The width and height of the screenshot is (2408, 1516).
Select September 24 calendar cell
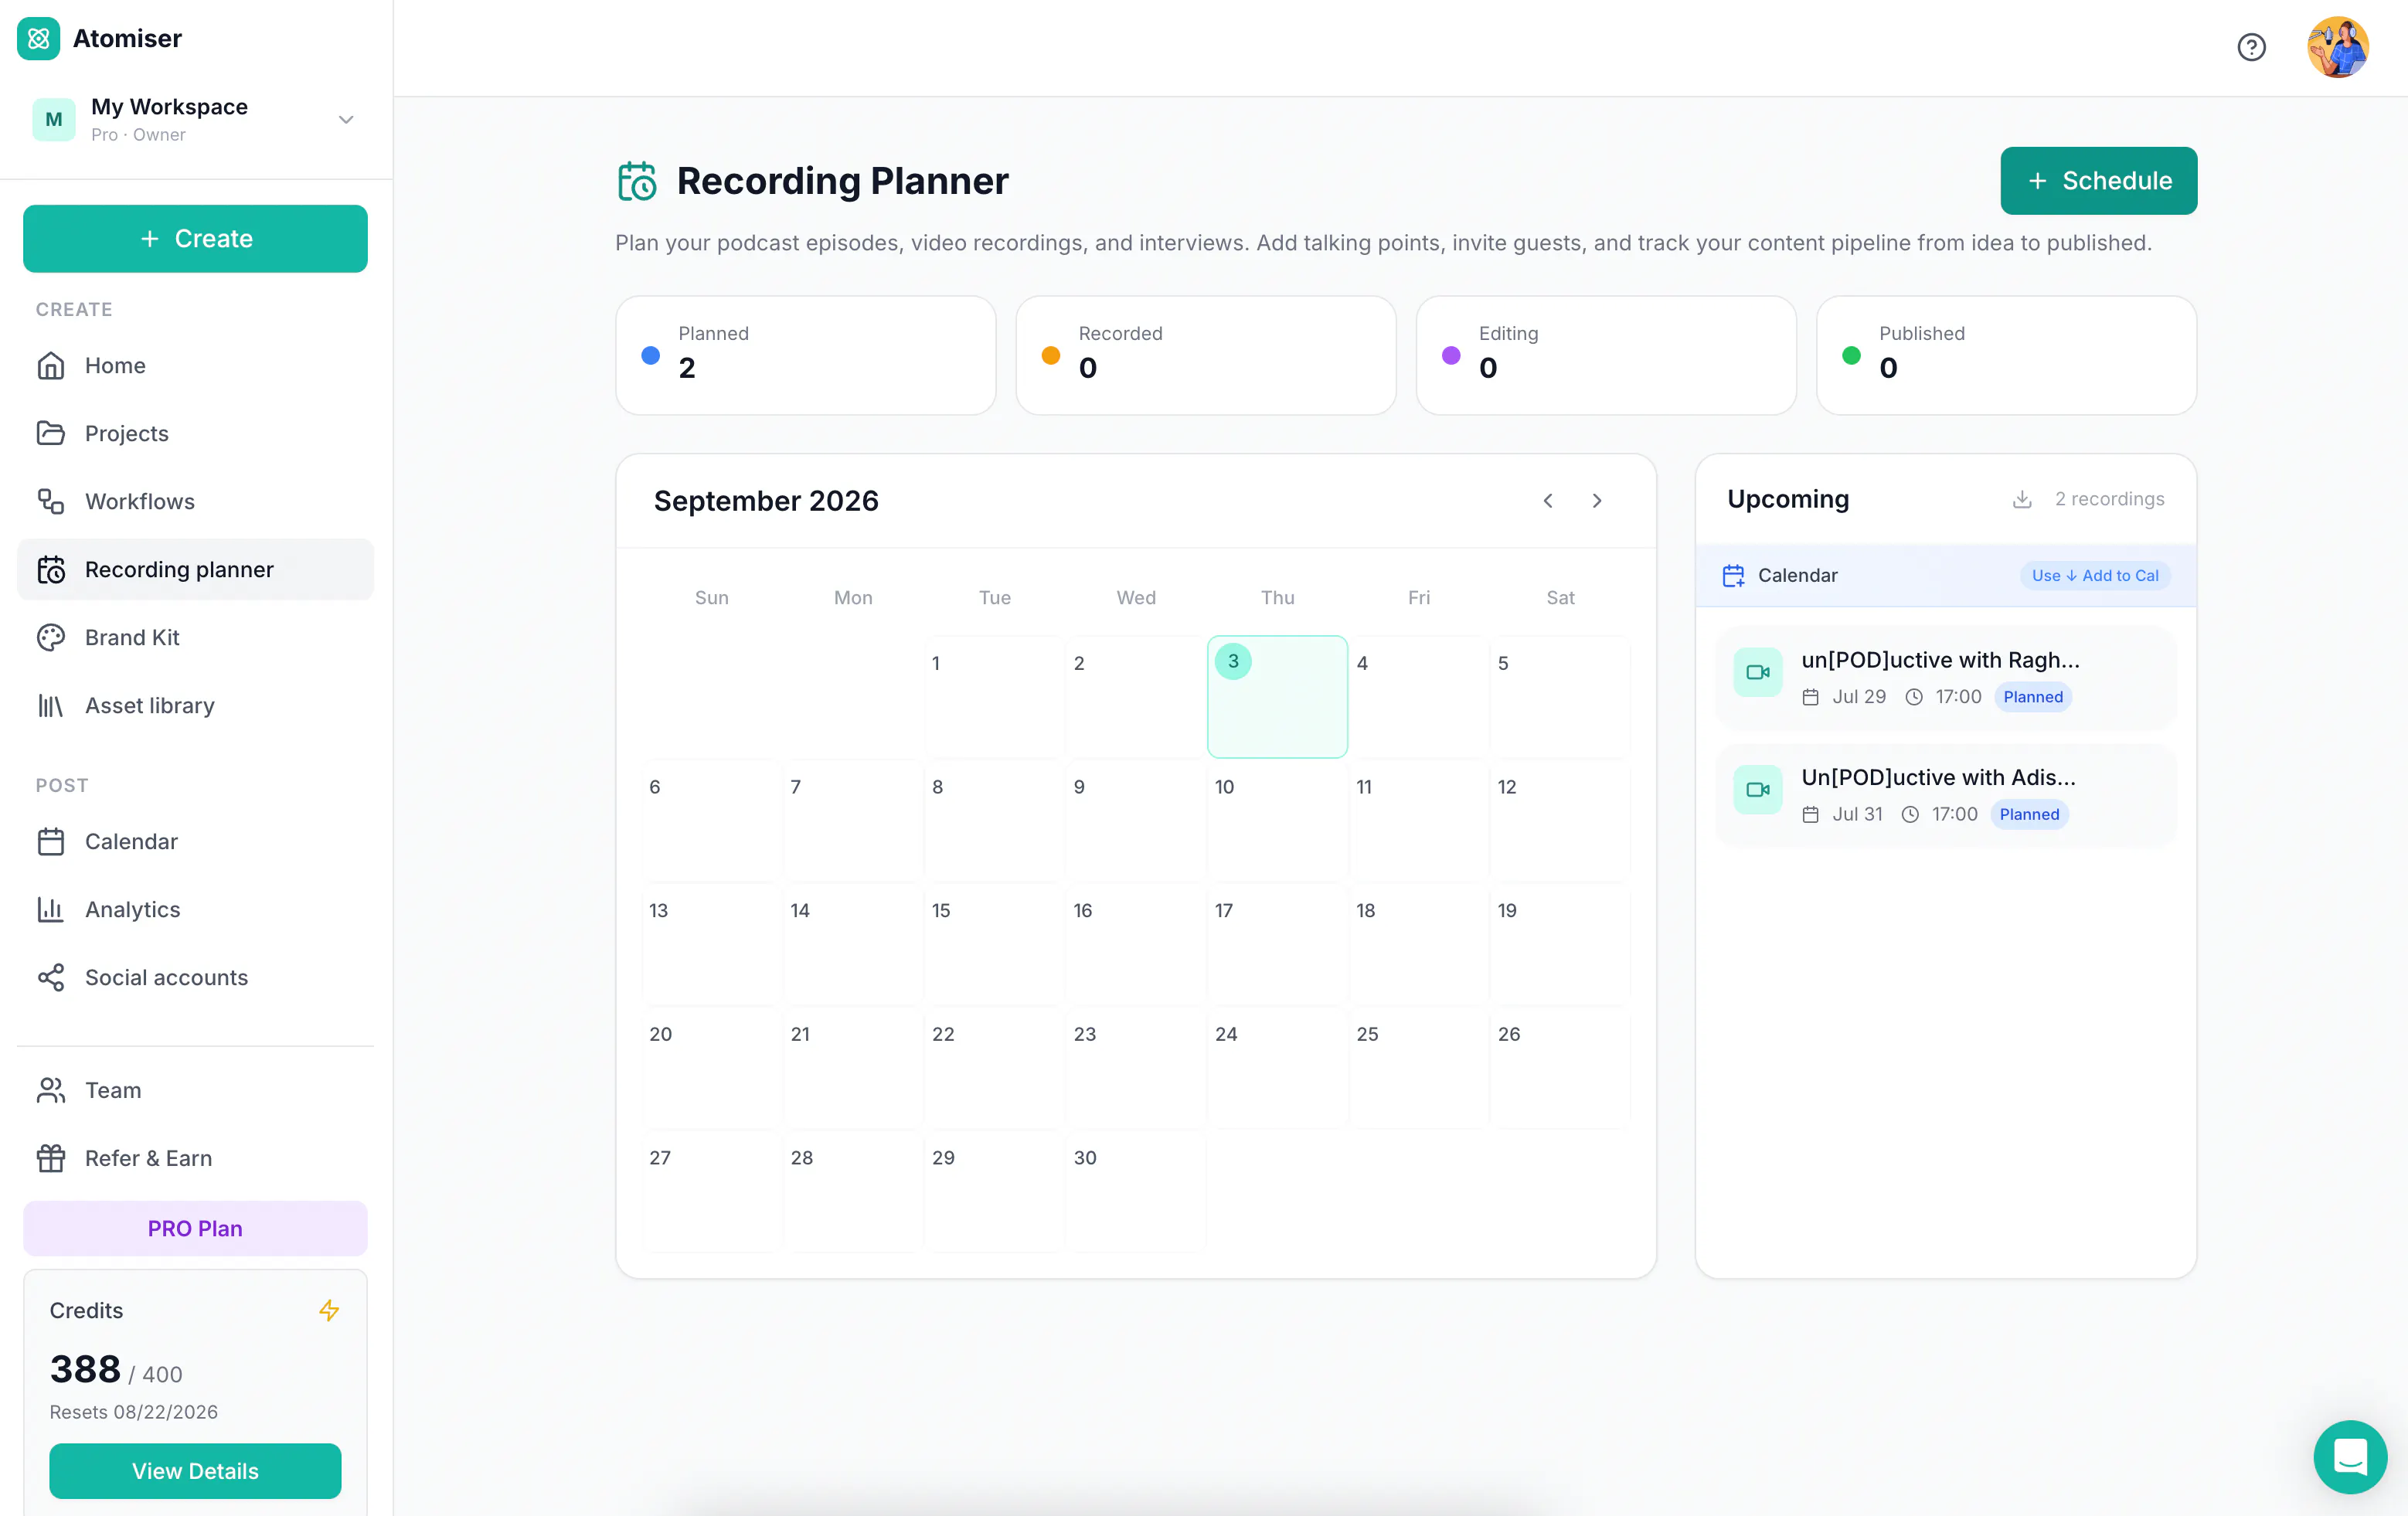click(x=1277, y=1068)
